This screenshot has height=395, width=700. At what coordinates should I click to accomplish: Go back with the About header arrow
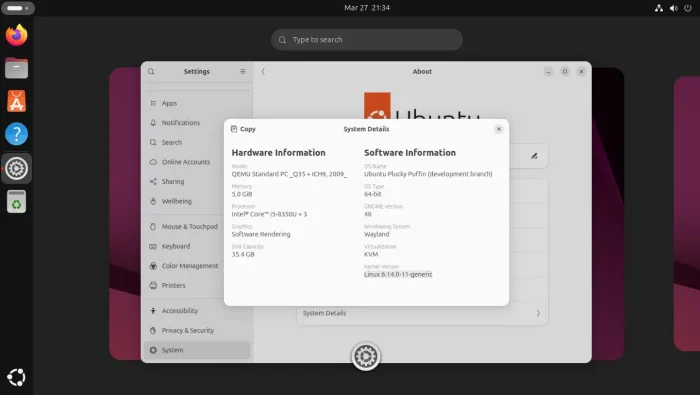263,71
